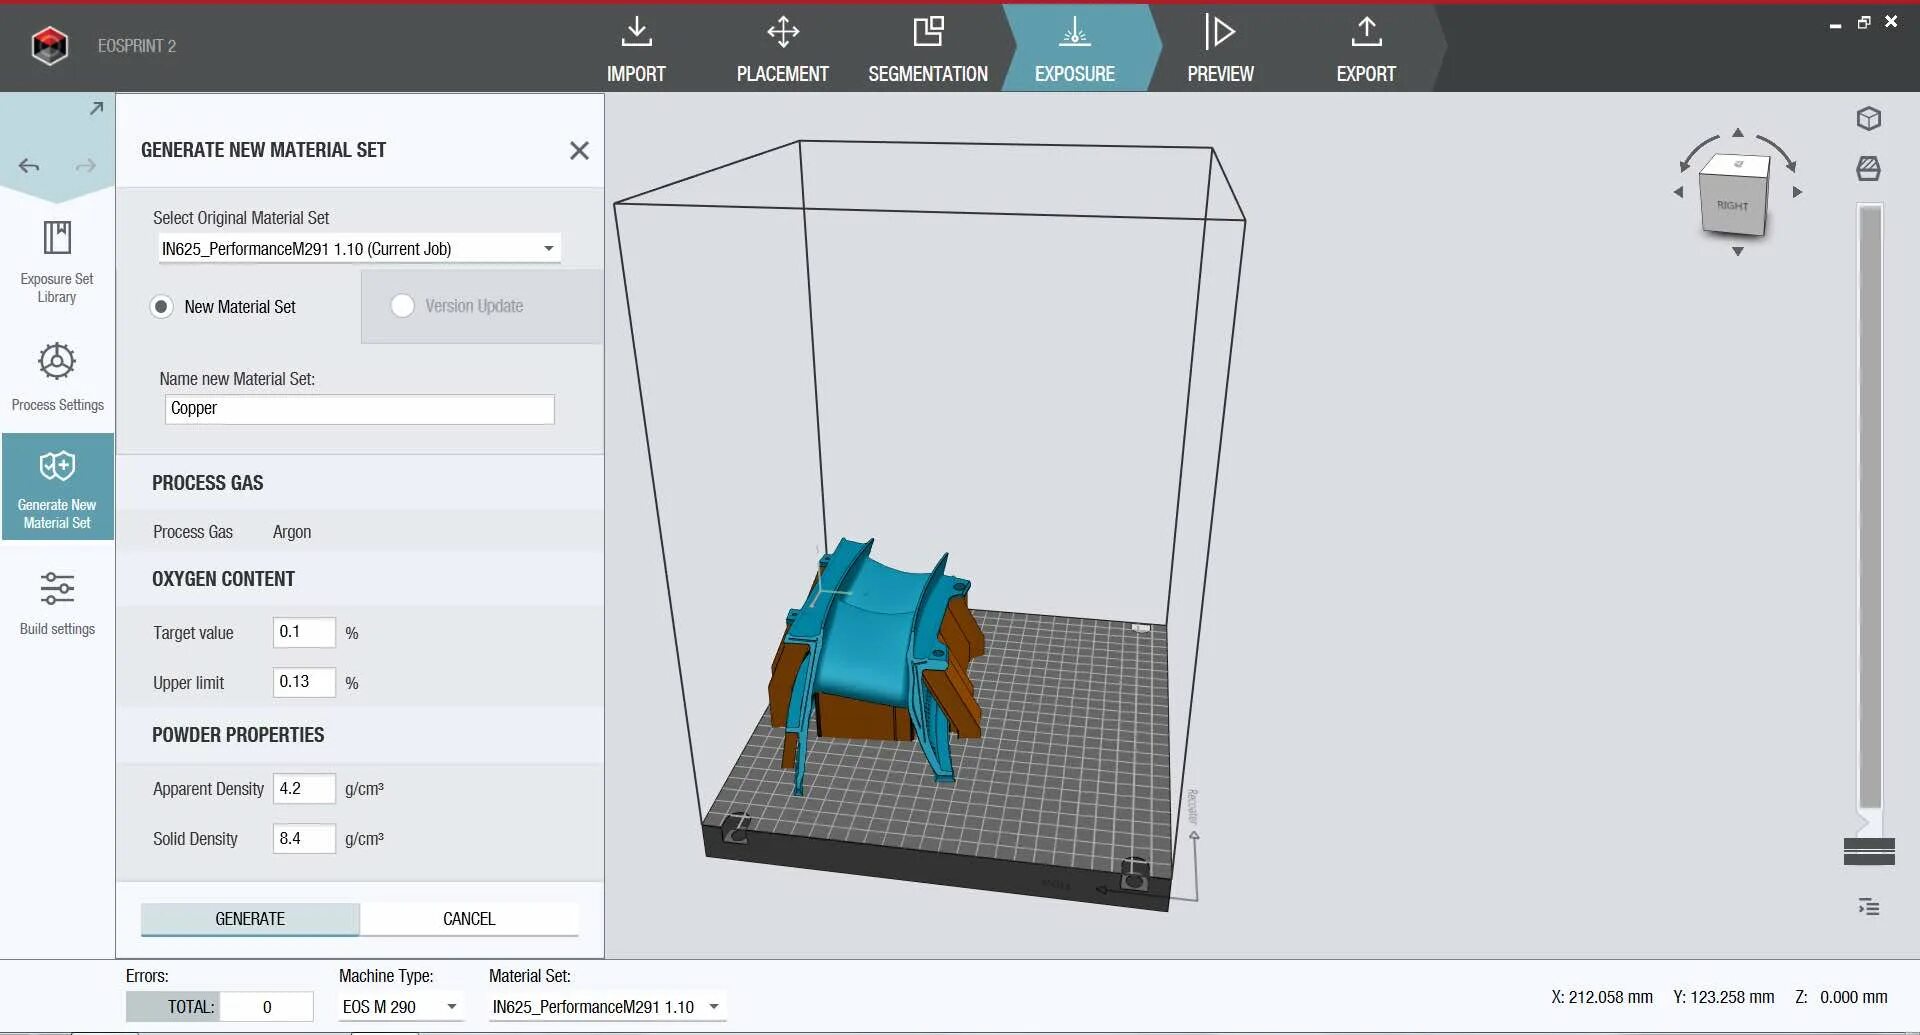Open the Machine Type dropdown
The image size is (1920, 1035).
[400, 1007]
